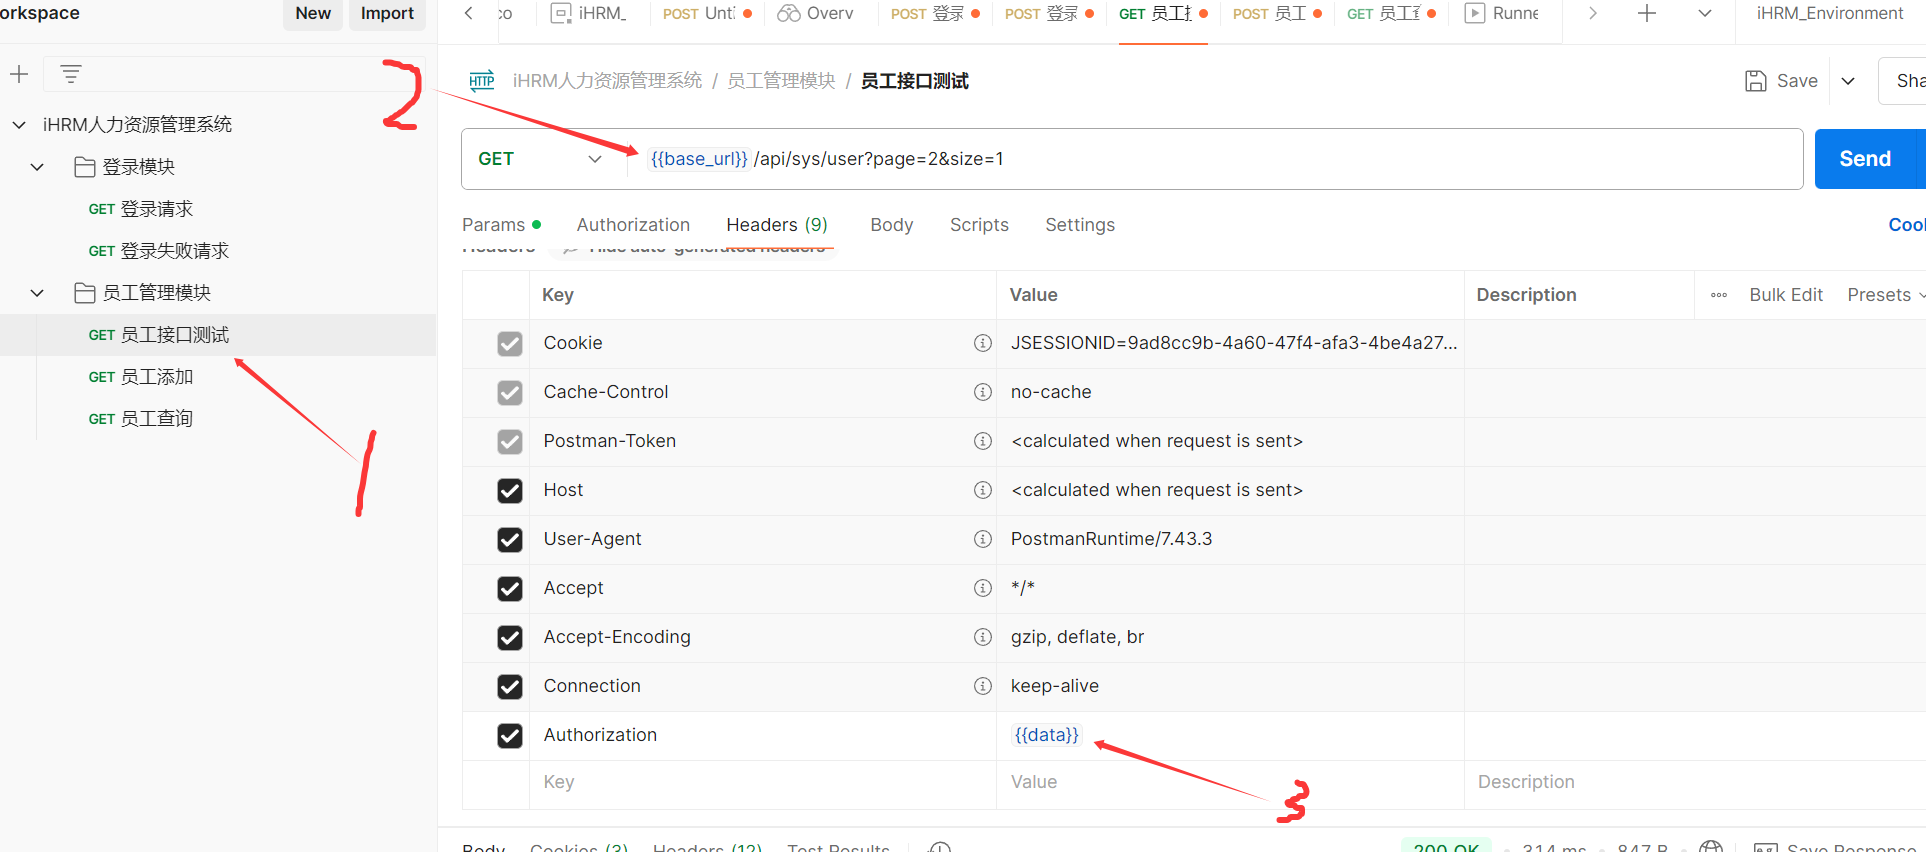Click the 登录模块 folder icon
The height and width of the screenshot is (852, 1926).
85,167
